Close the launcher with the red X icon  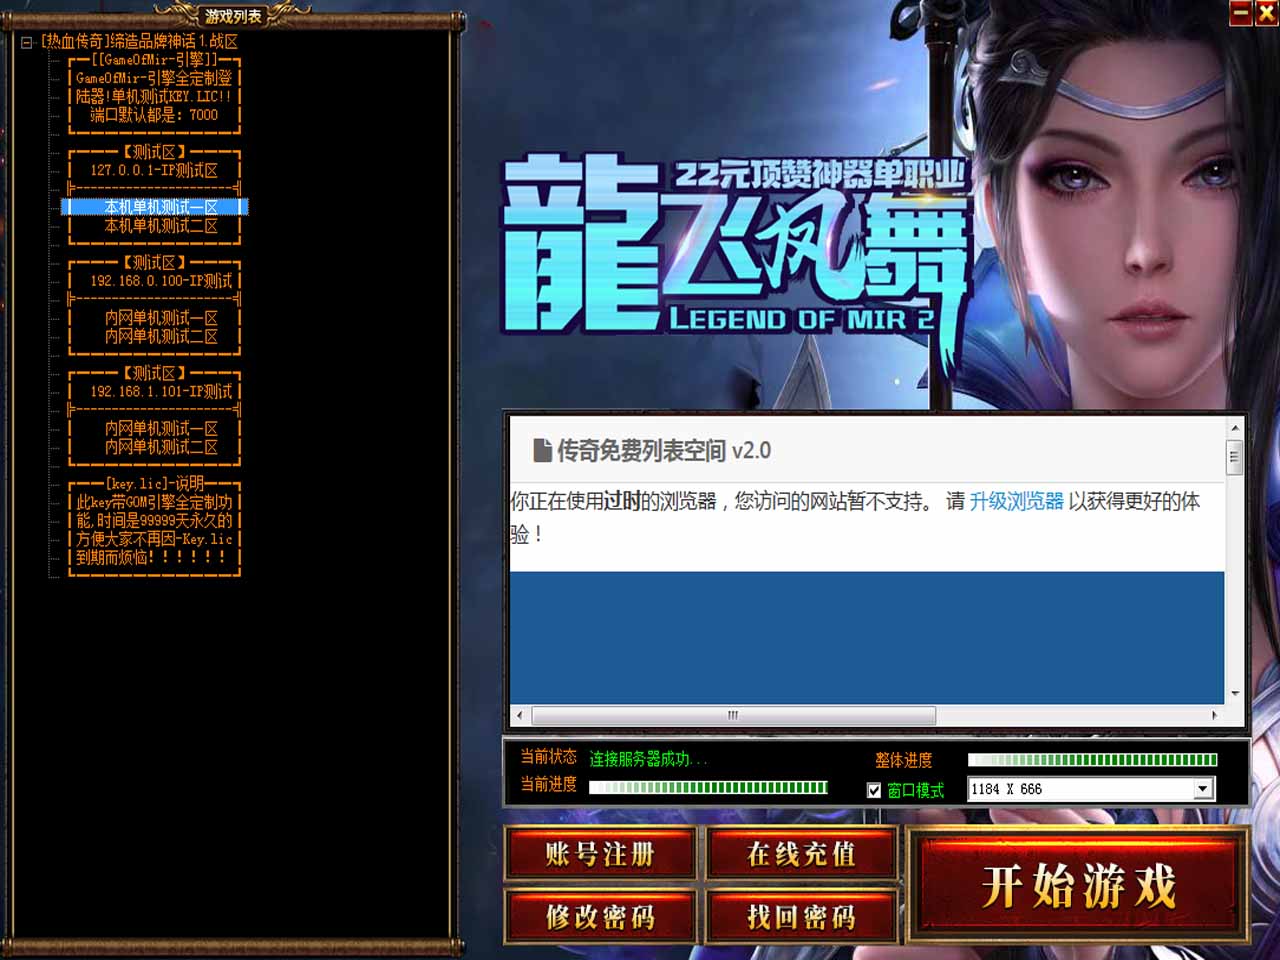click(1265, 13)
